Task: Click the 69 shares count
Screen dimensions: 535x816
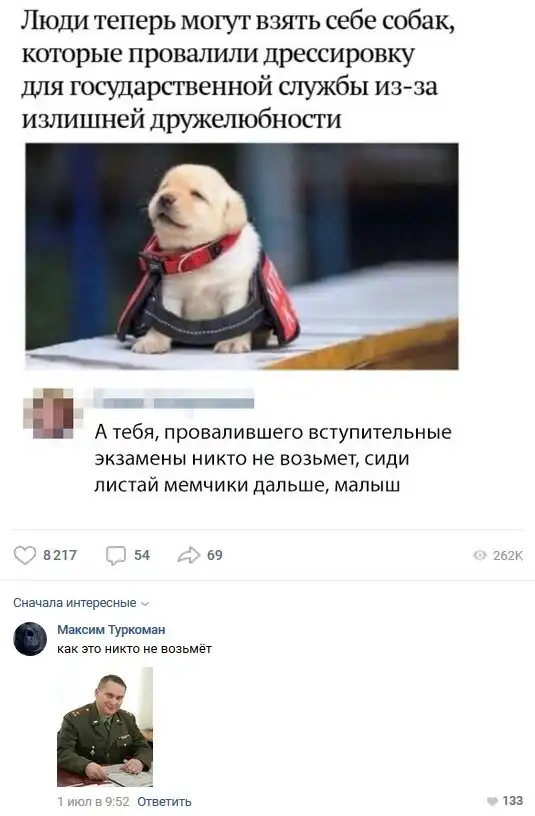Action: coord(214,555)
